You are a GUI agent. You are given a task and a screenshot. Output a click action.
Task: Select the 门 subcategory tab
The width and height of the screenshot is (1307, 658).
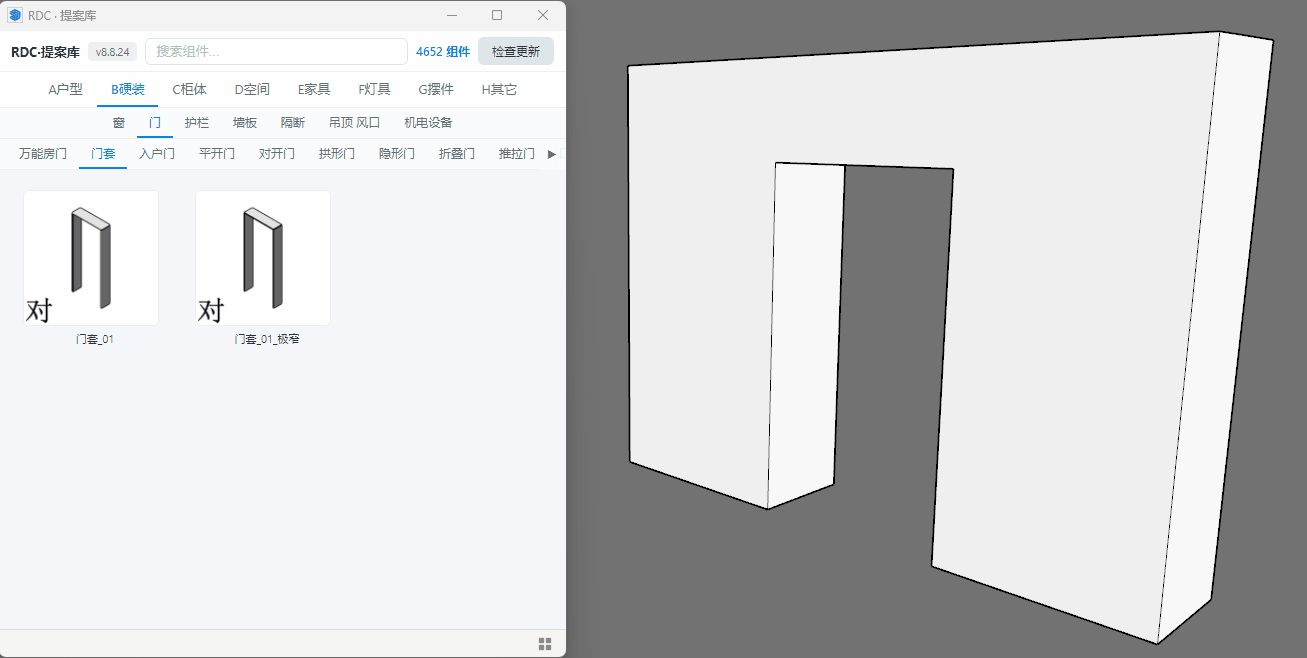coord(155,123)
